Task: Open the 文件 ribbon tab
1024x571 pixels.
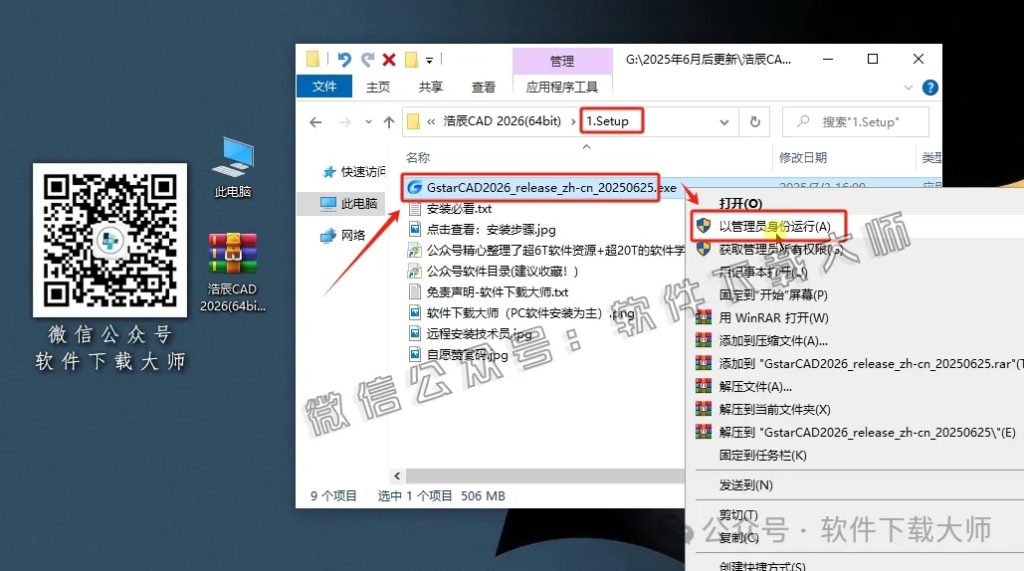Action: click(324, 86)
